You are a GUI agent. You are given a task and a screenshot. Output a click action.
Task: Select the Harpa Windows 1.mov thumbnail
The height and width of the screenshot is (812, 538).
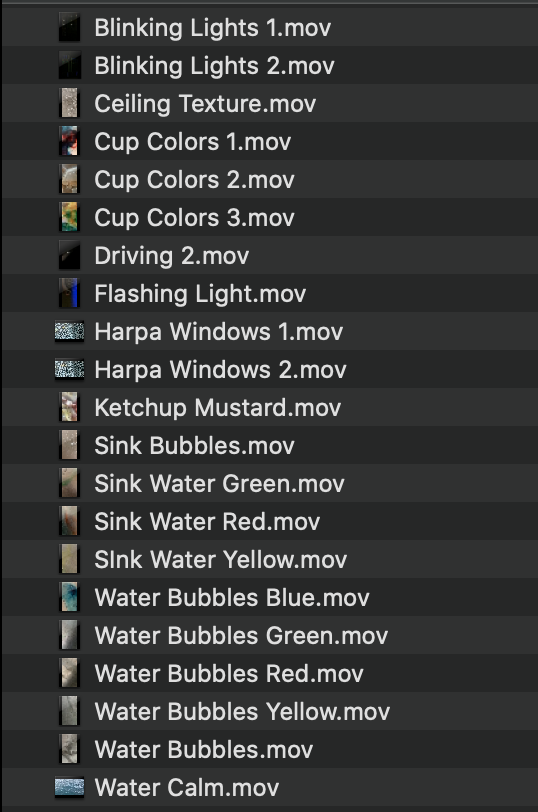point(69,331)
